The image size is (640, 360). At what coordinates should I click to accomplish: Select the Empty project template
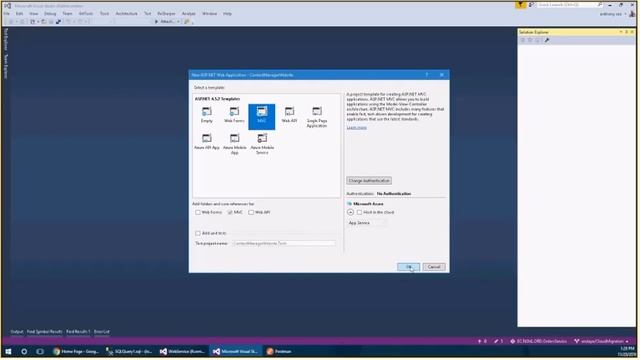click(207, 115)
